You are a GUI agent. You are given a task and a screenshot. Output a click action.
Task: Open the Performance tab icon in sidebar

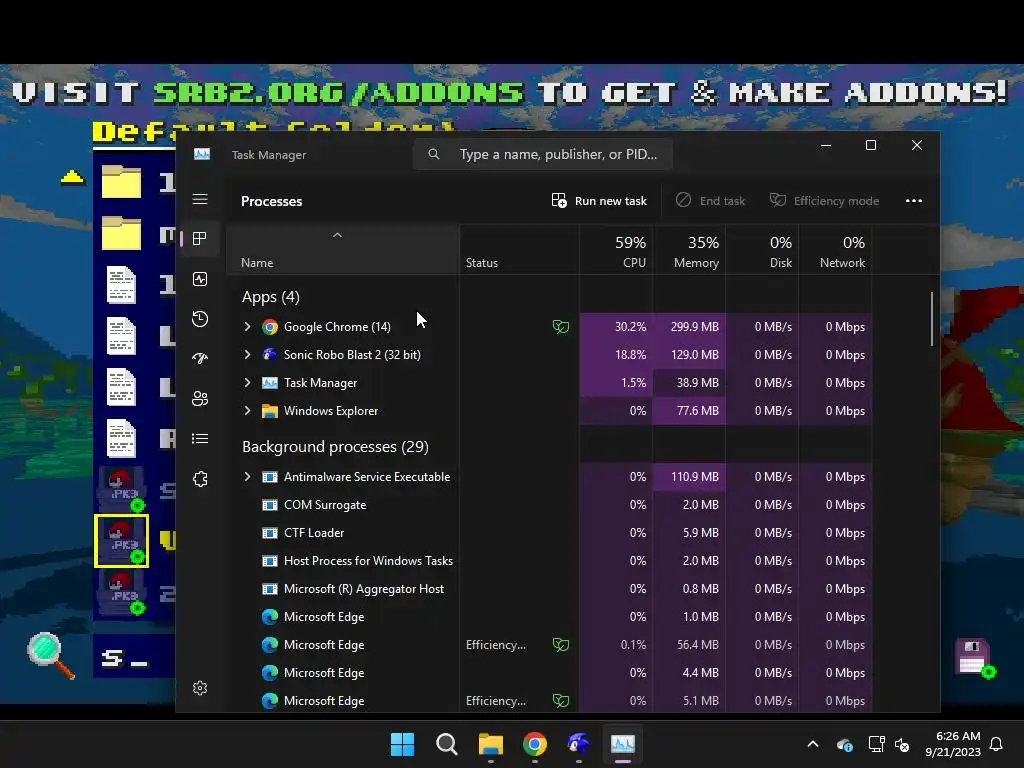pyautogui.click(x=200, y=279)
